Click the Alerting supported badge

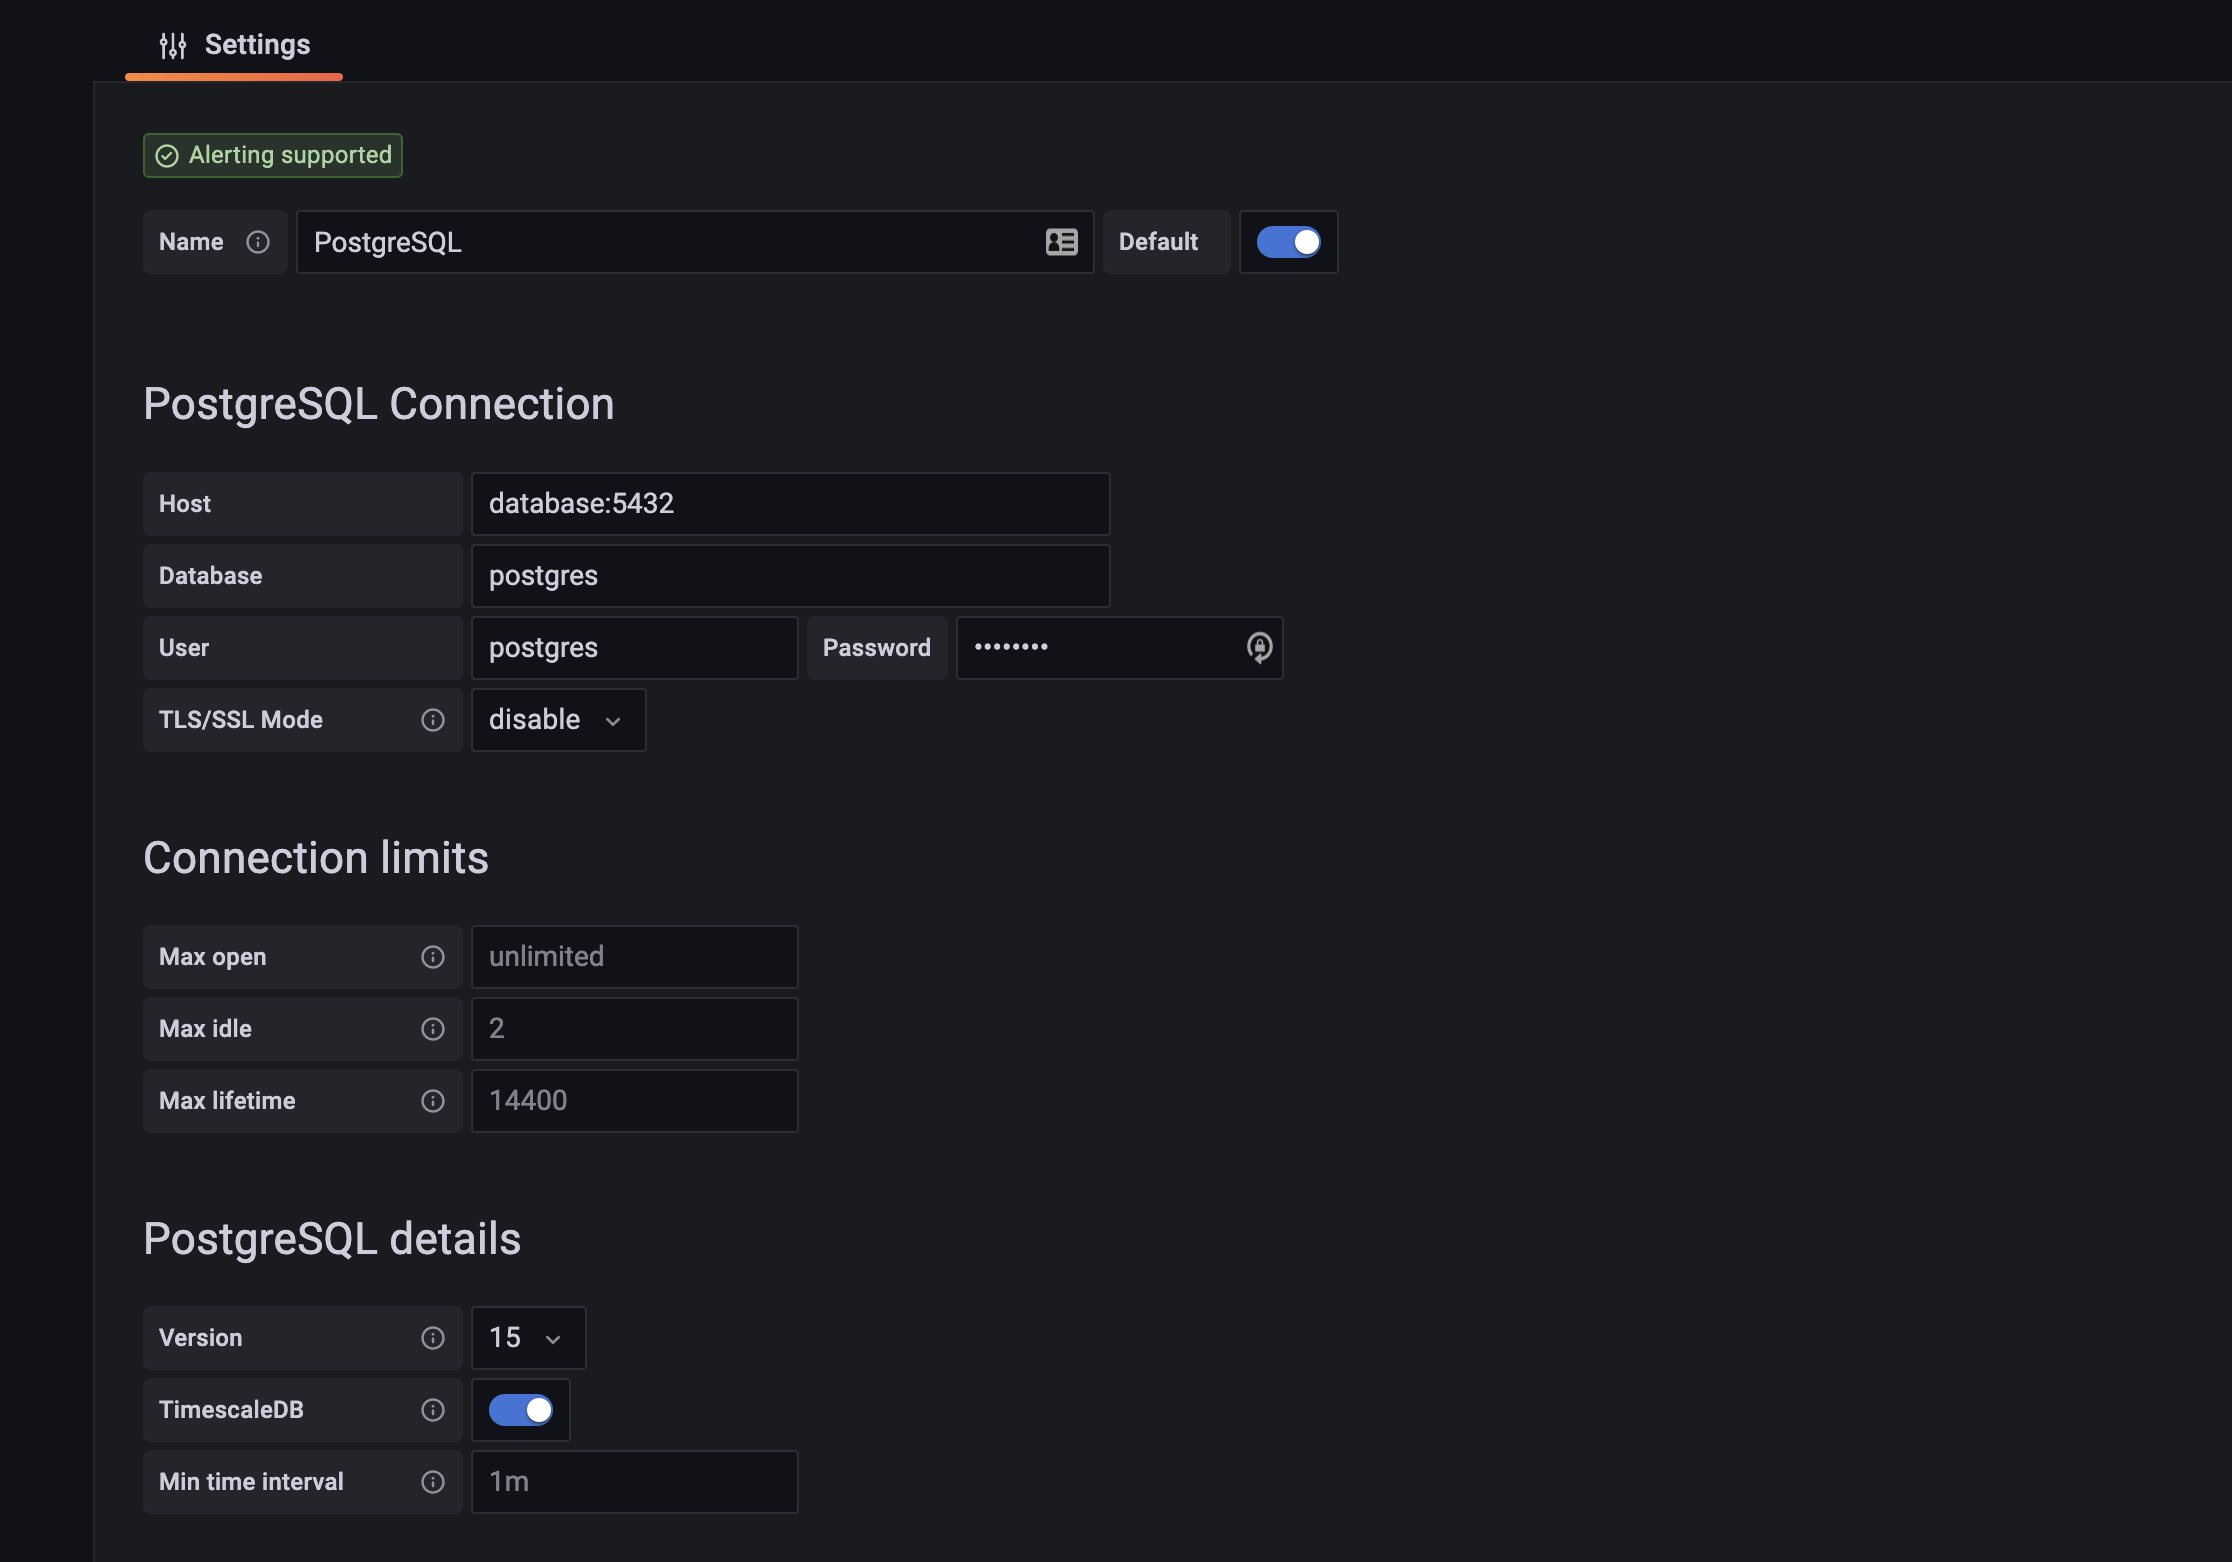pos(273,156)
